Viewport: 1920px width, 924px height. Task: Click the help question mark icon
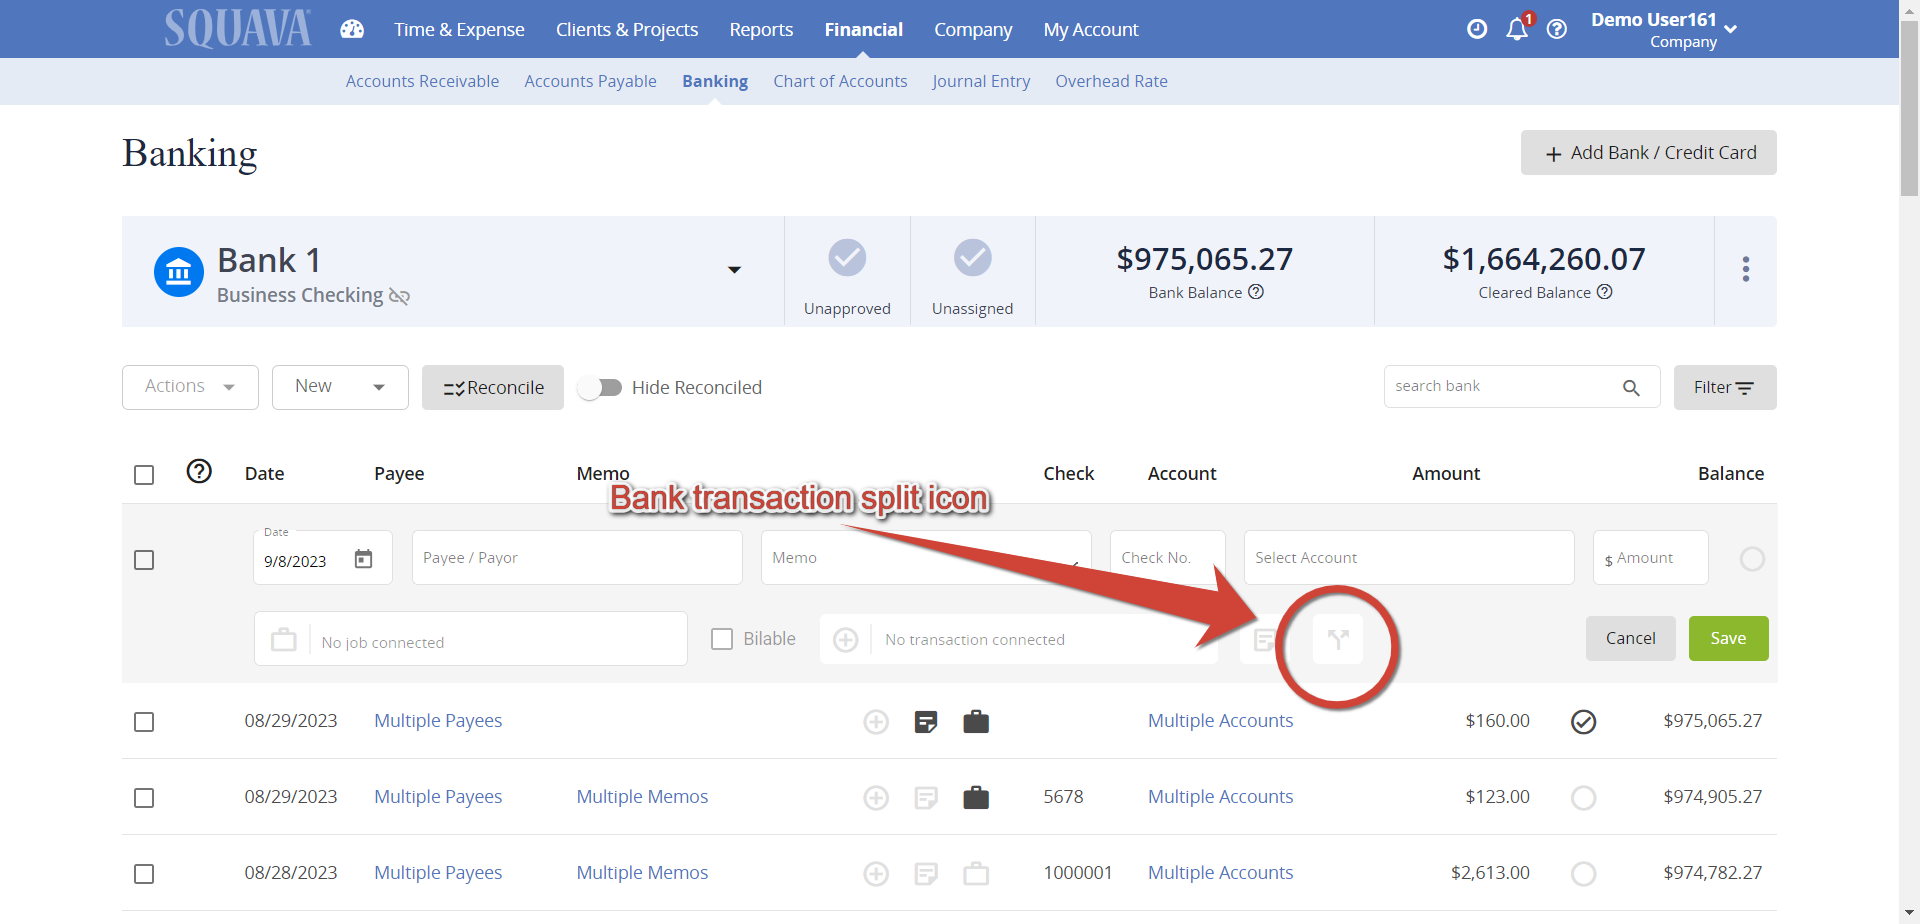(x=1557, y=29)
